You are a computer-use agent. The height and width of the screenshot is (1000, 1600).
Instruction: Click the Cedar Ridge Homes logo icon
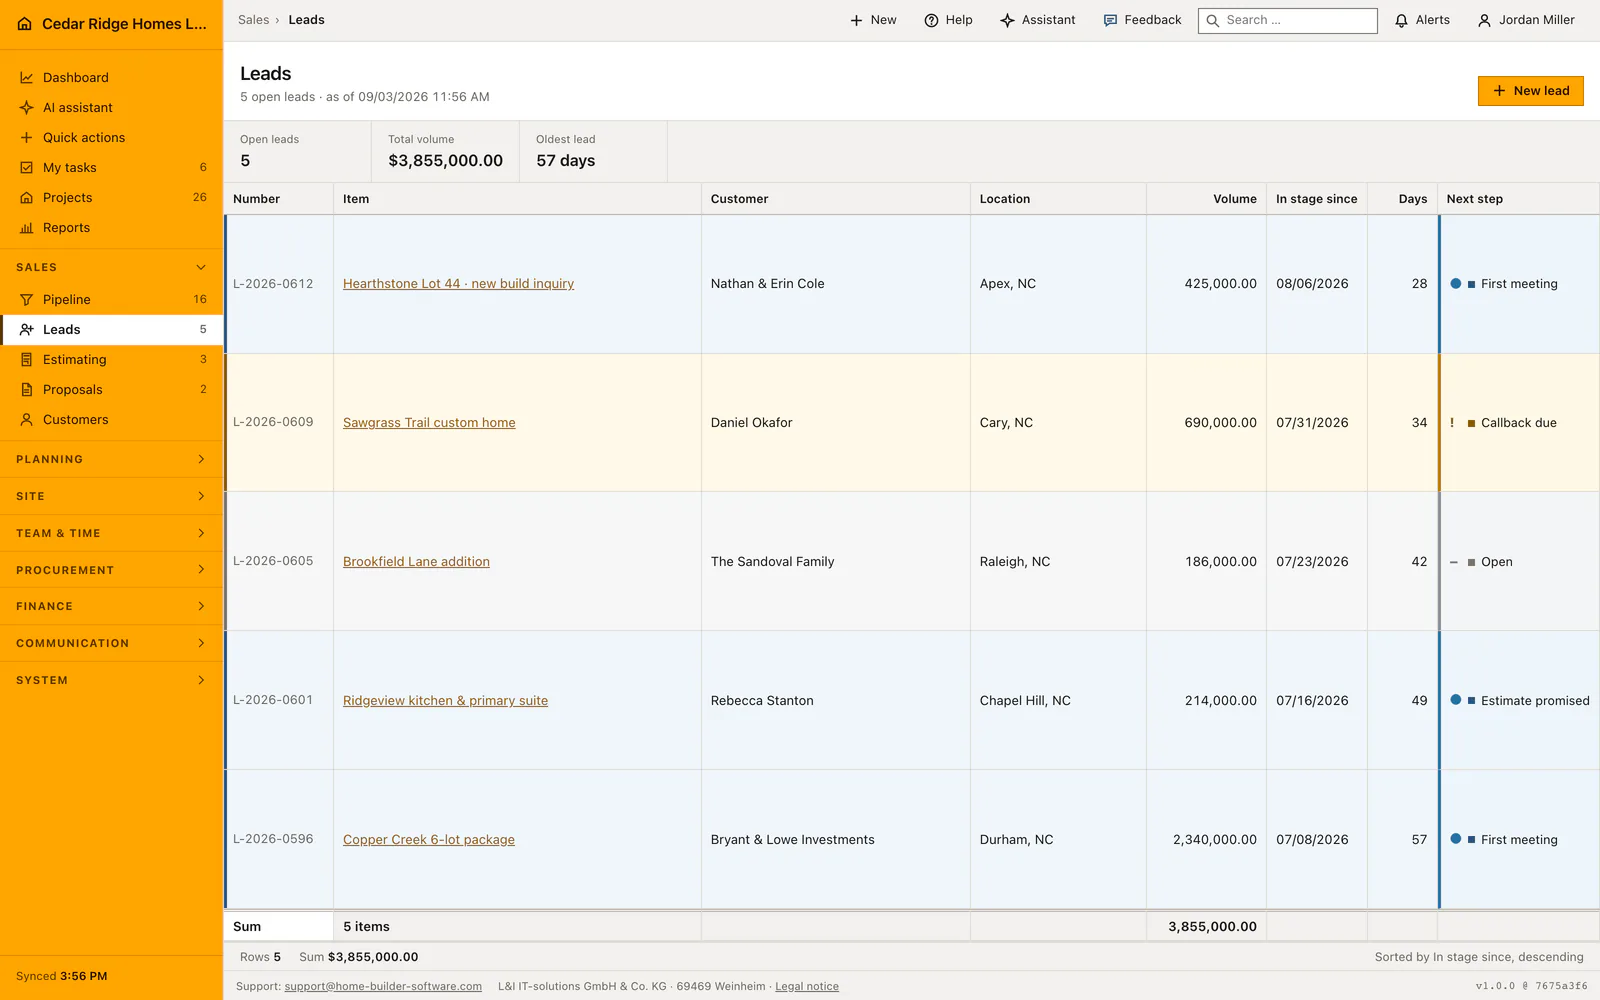(25, 23)
